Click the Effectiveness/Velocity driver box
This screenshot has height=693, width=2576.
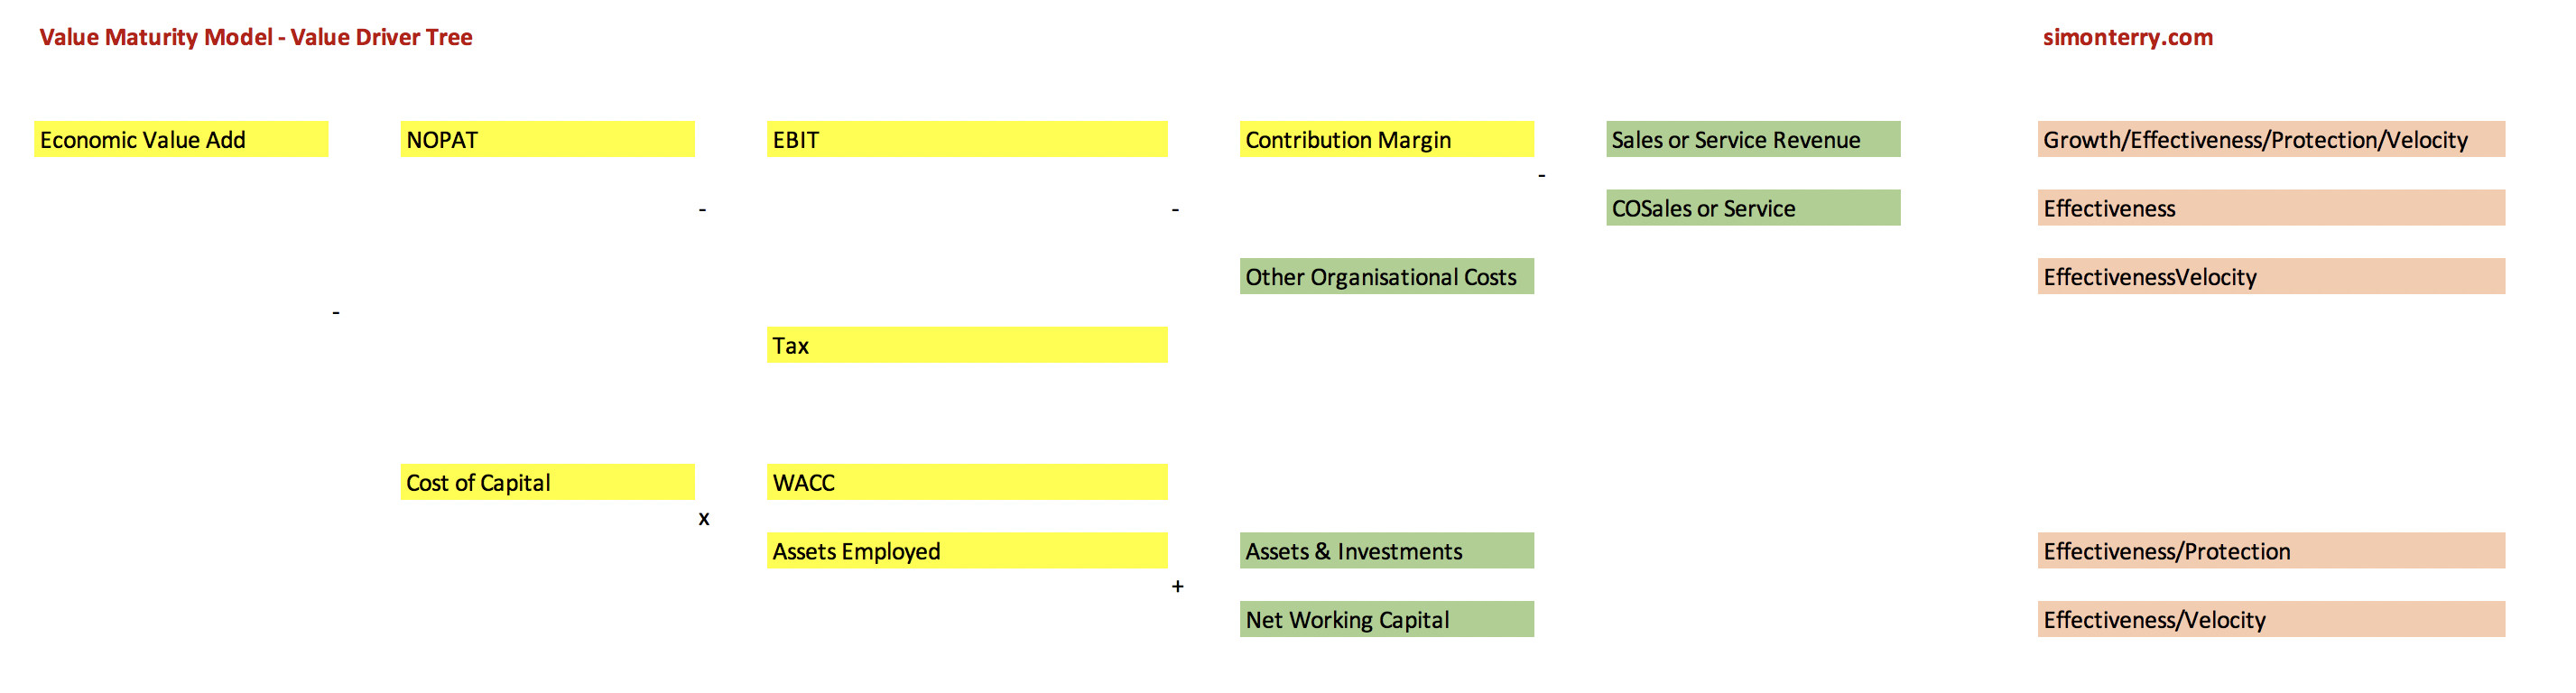[x=2270, y=620]
